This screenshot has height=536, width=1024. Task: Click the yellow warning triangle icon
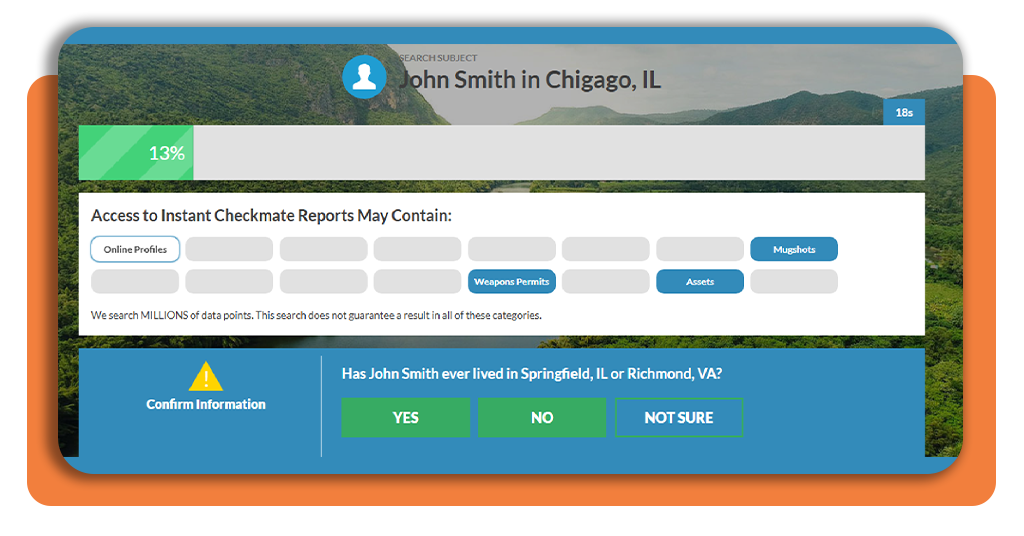[206, 376]
